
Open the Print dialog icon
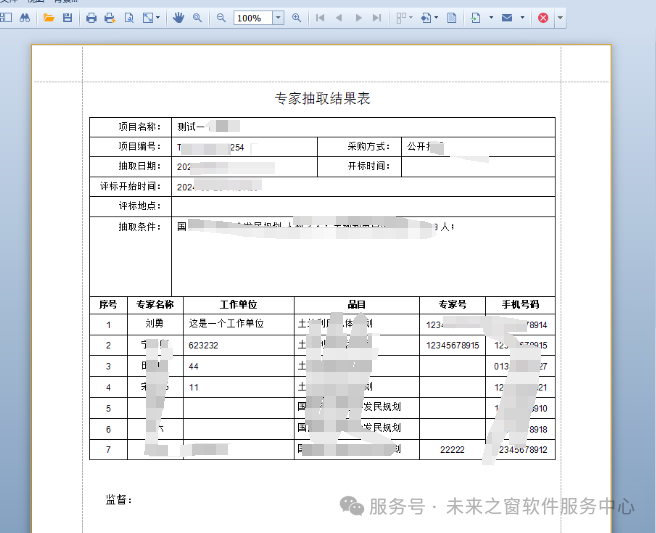[x=91, y=18]
